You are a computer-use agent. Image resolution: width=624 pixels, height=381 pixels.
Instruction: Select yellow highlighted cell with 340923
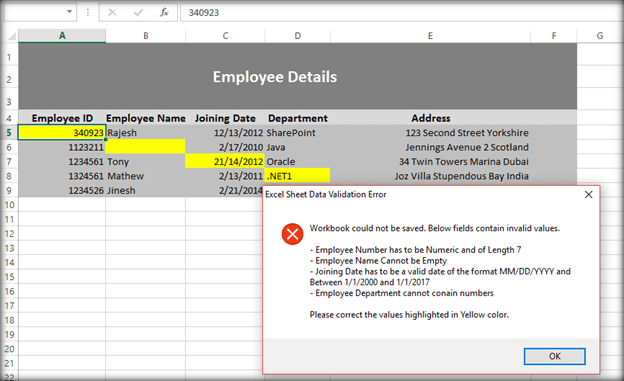coord(62,133)
